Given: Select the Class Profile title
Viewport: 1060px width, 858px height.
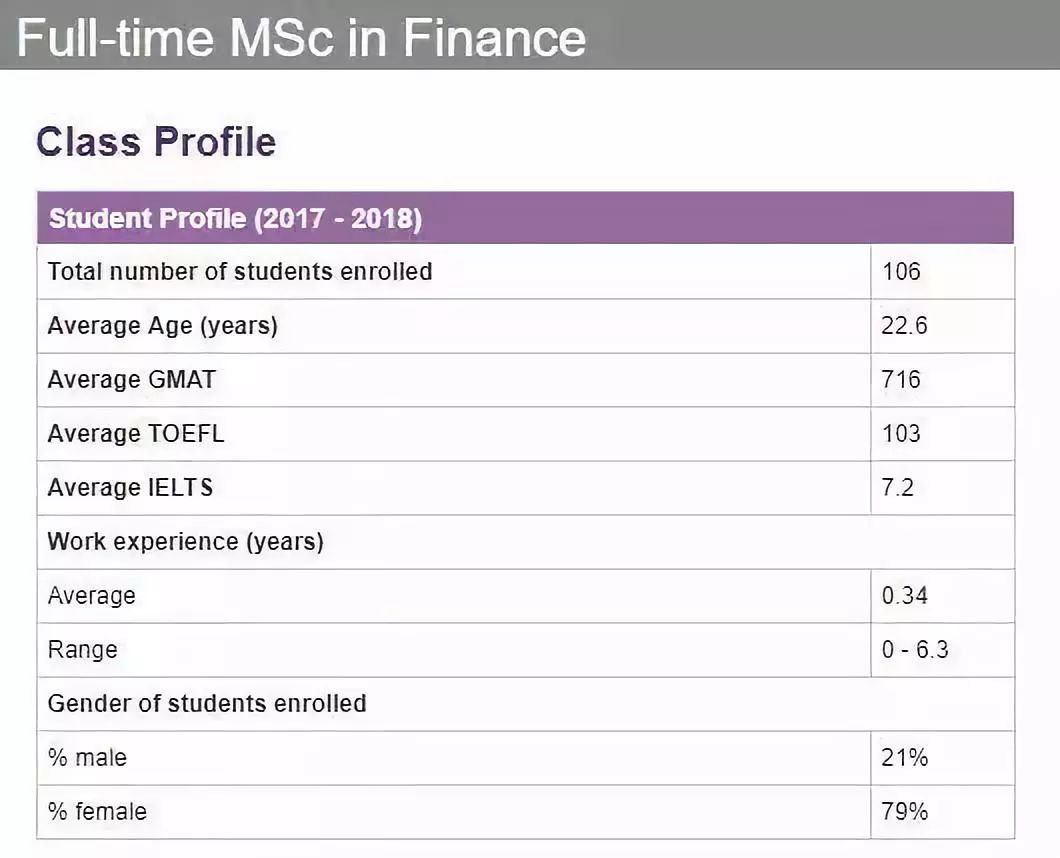Looking at the screenshot, I should click(156, 142).
